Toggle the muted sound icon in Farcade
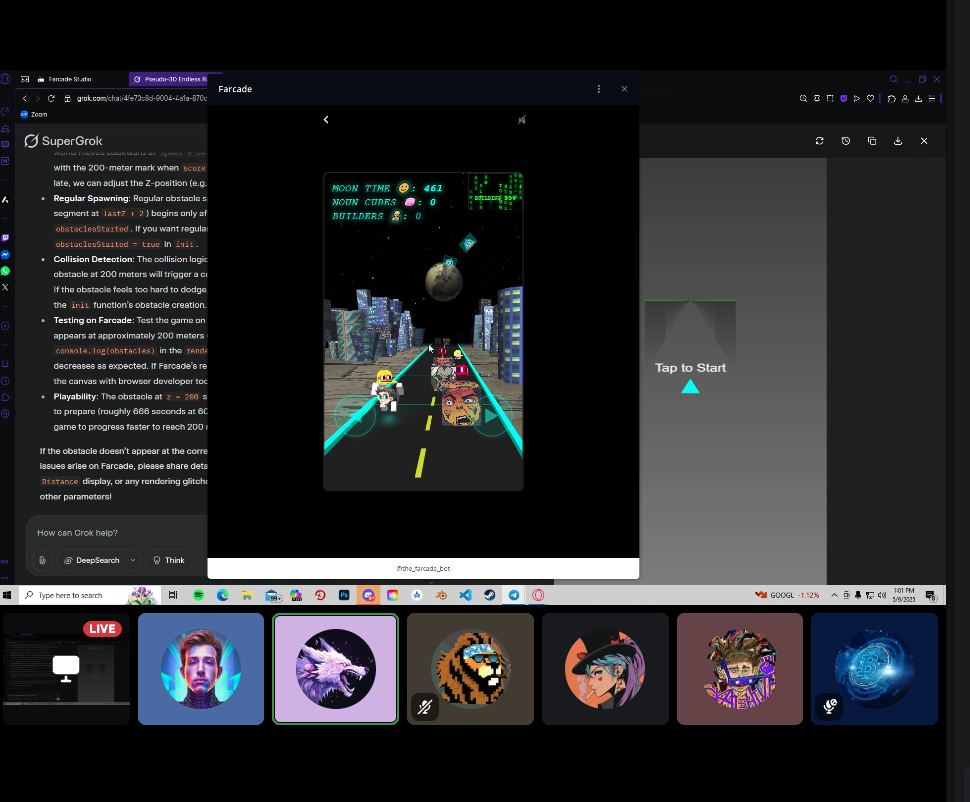 [x=521, y=119]
